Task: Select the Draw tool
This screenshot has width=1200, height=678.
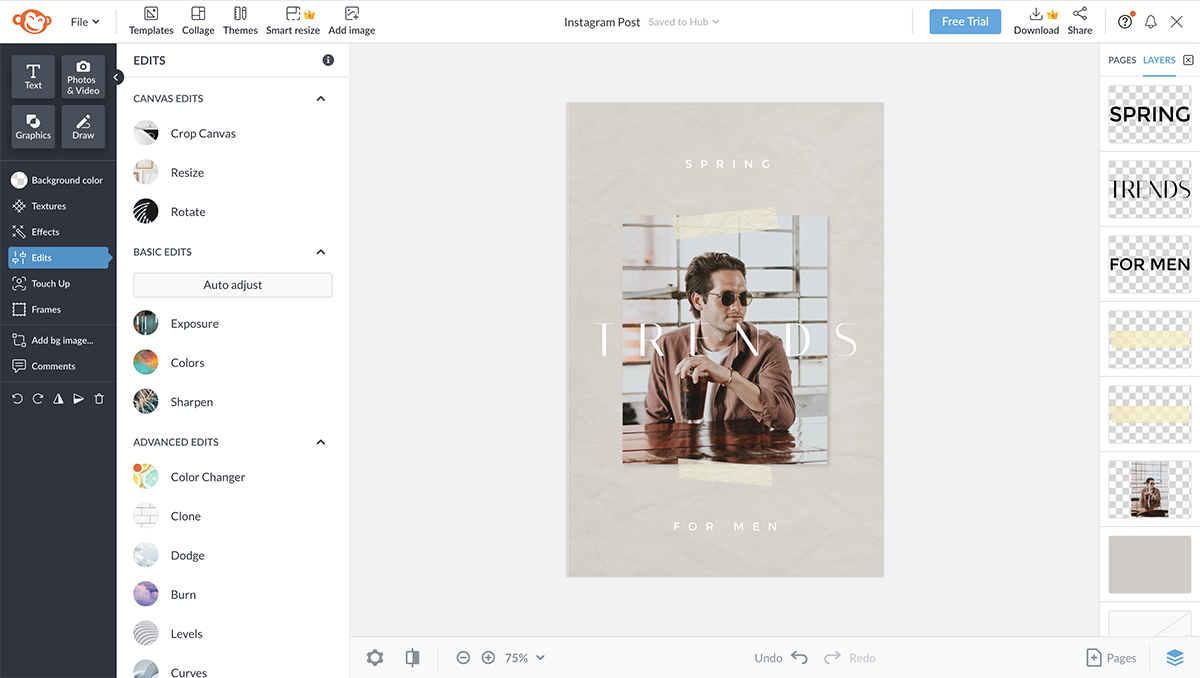Action: [83, 126]
